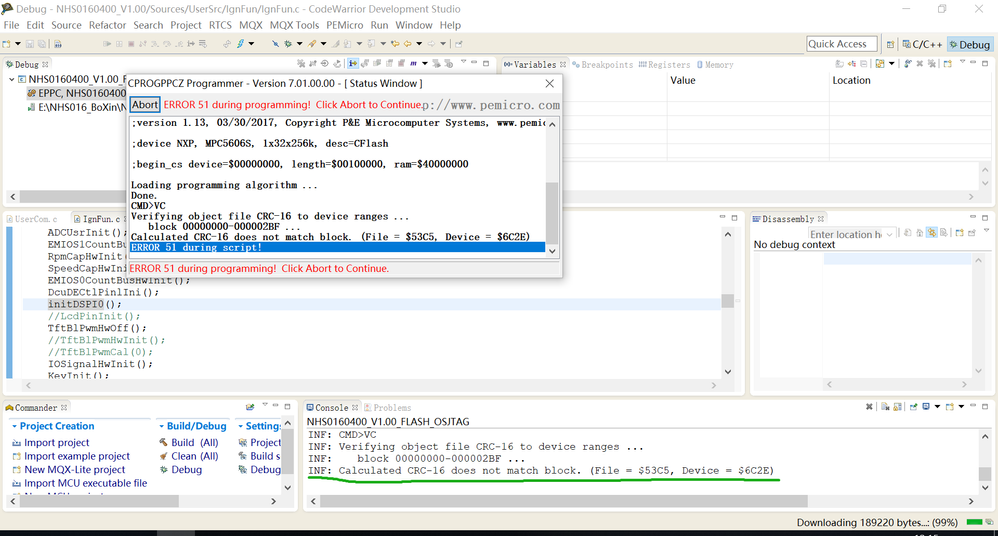998x536 pixels.
Task: Click the blue Flash Programmer lightning icon
Action: click(241, 44)
